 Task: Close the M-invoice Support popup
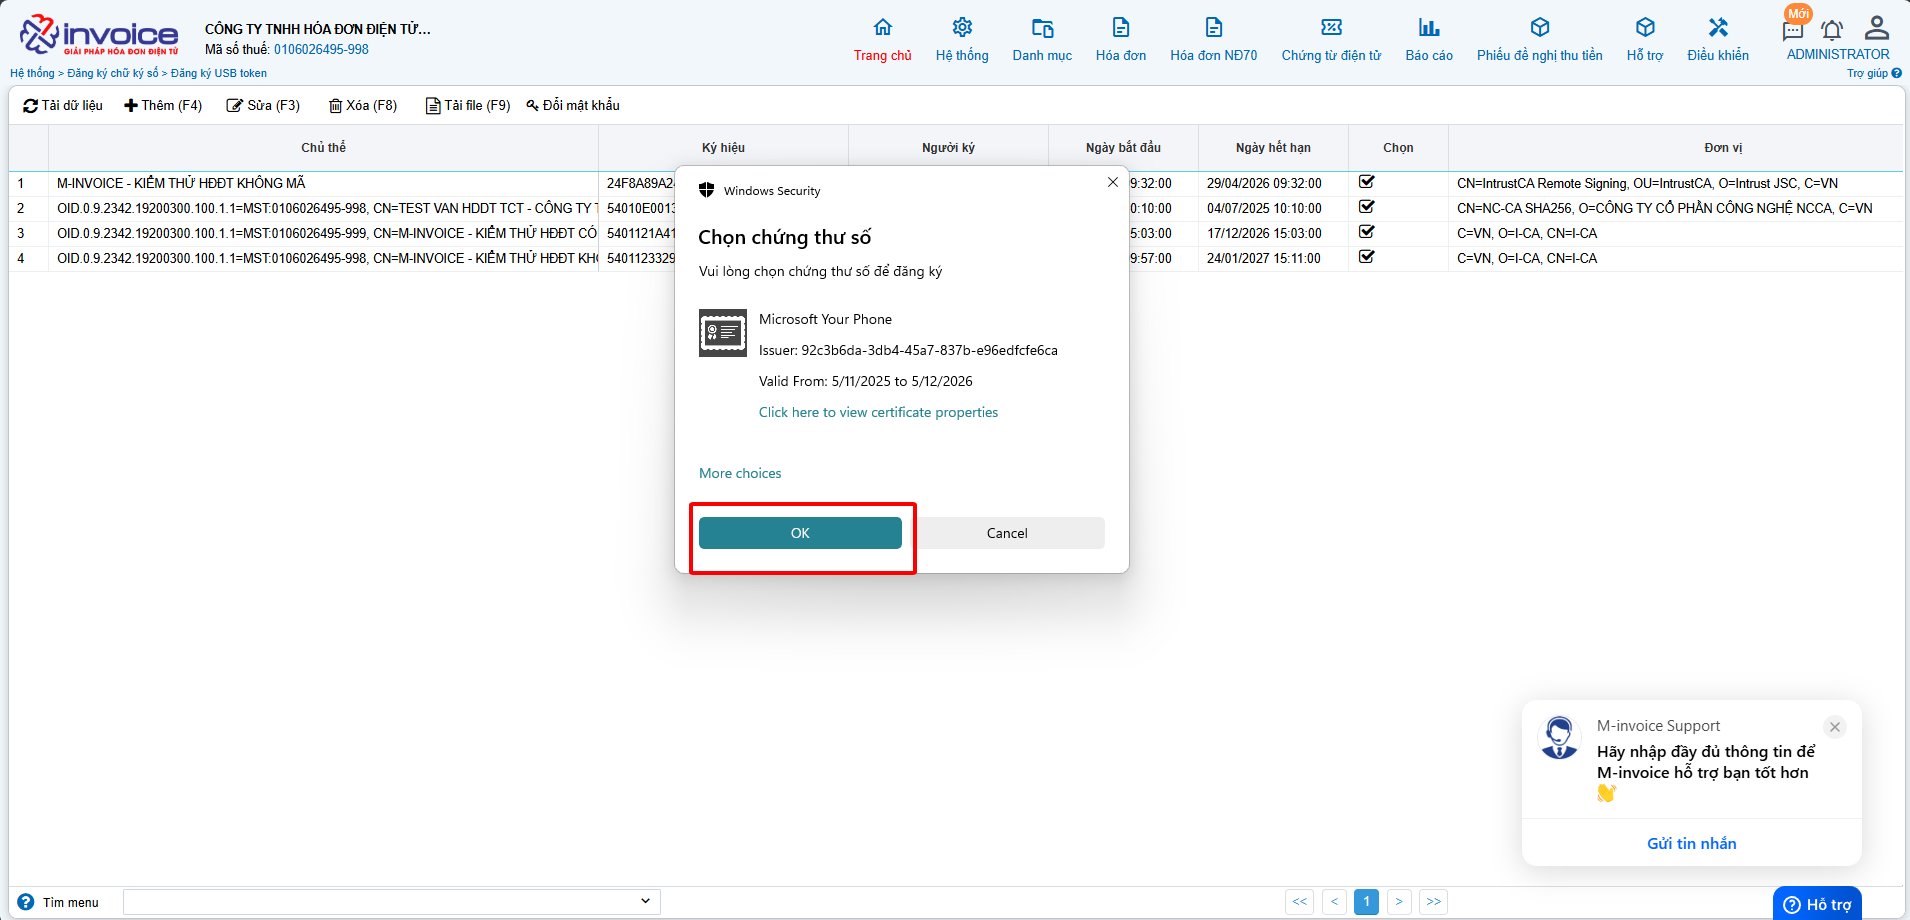(x=1835, y=727)
